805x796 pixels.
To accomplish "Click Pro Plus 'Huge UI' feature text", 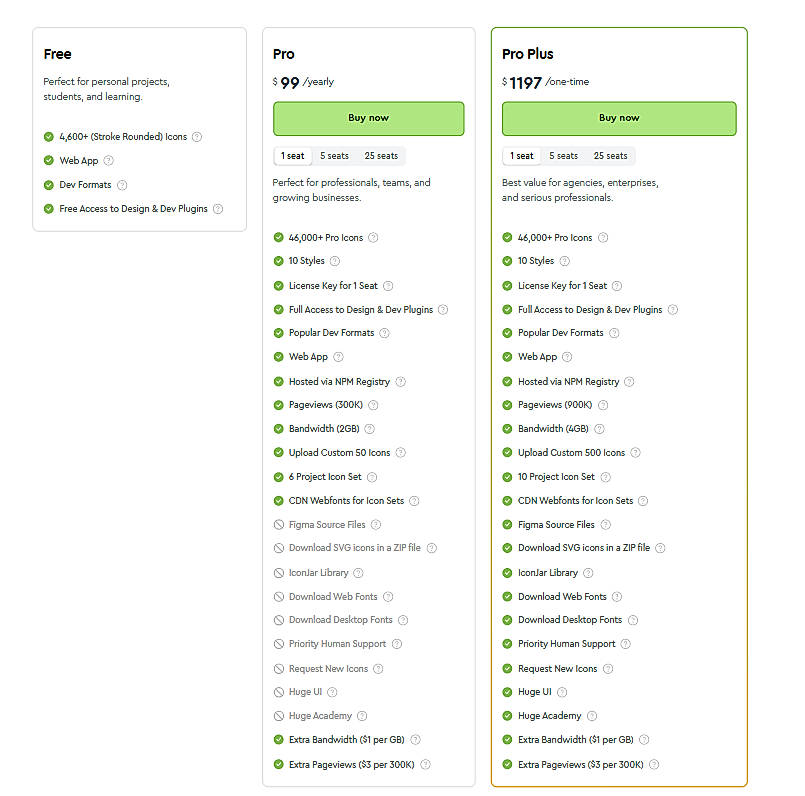I will tap(534, 692).
